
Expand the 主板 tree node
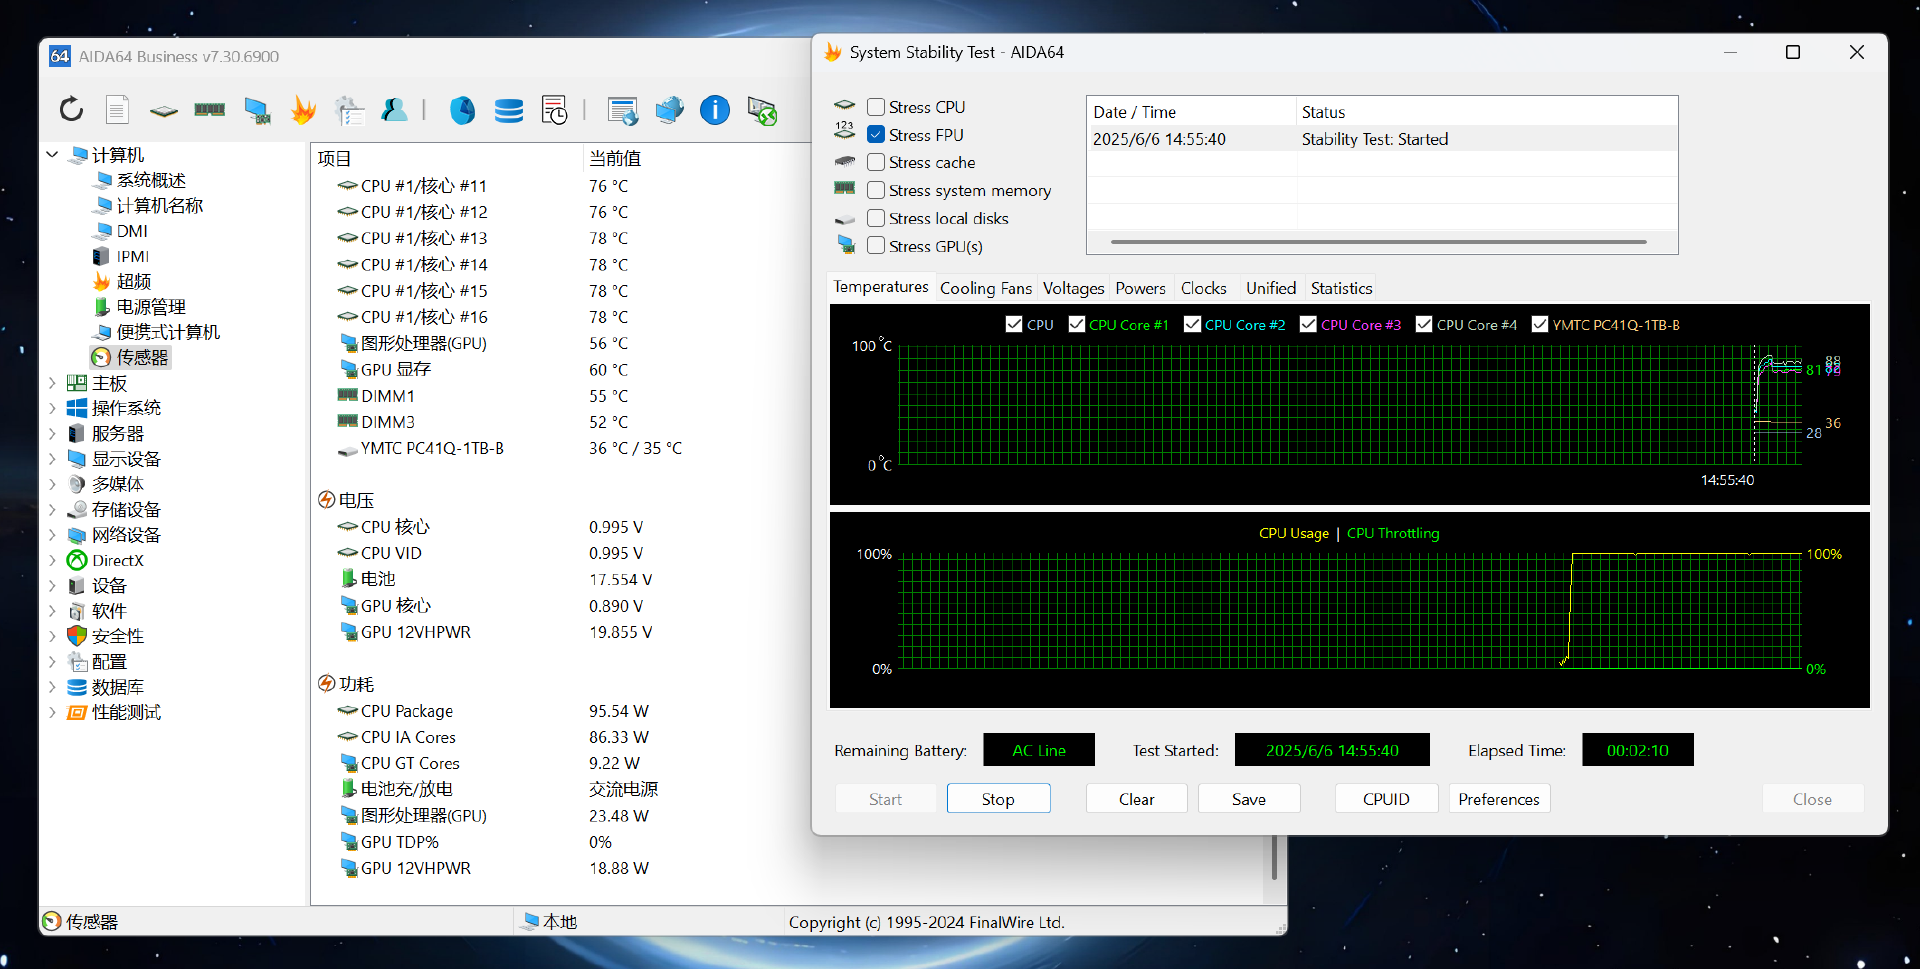tap(52, 383)
